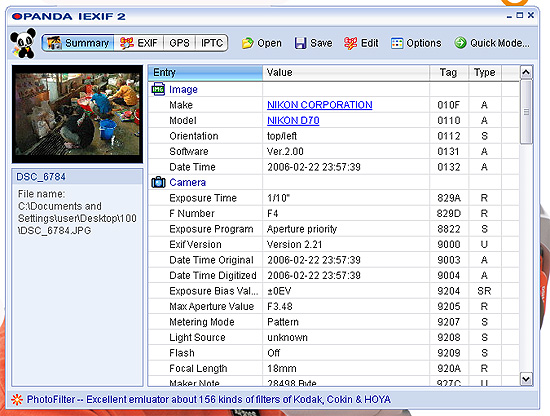Open the EXIF tab
Viewport: 550px width, 416px height.
click(139, 43)
